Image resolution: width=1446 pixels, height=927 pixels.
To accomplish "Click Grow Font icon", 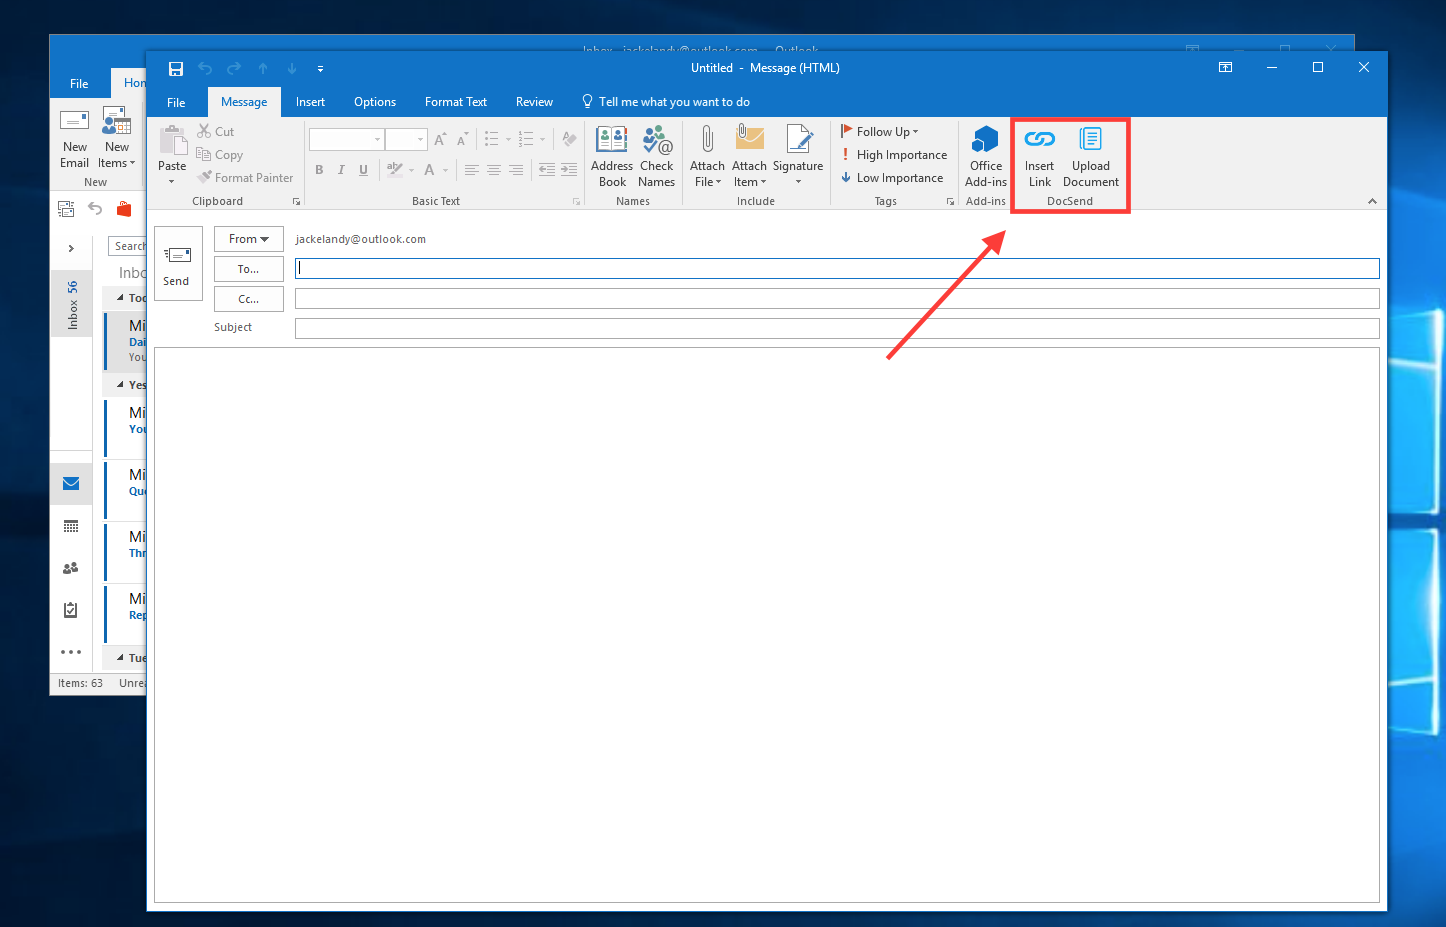I will click(440, 140).
